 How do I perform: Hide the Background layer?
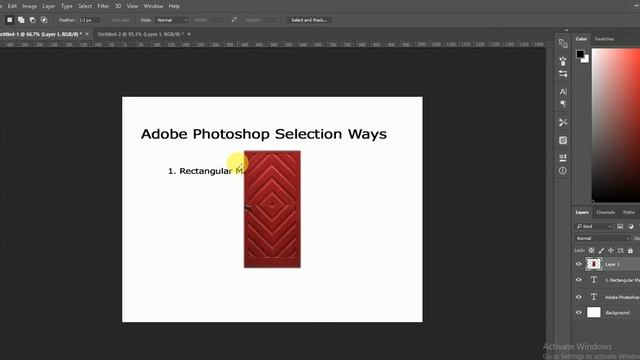(x=578, y=313)
